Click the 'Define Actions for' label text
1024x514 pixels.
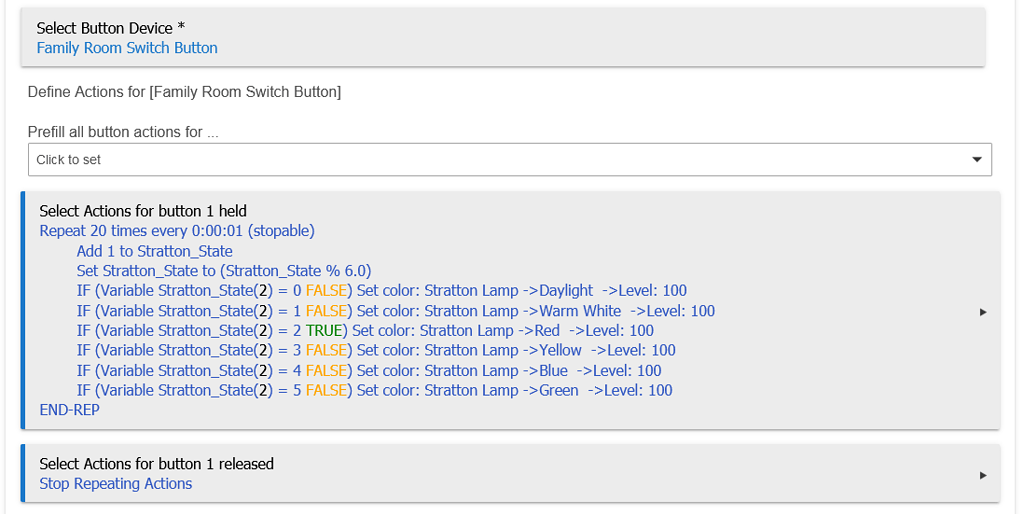coord(184,92)
